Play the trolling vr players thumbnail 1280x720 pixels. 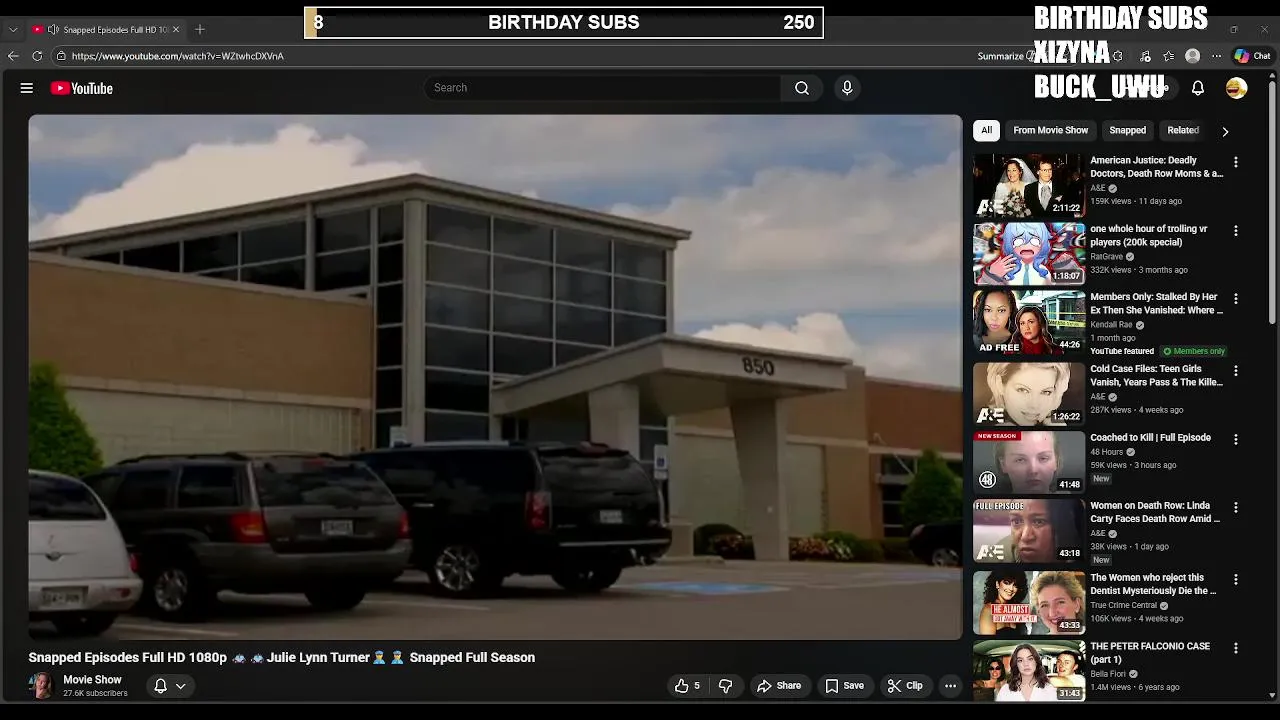(1029, 253)
